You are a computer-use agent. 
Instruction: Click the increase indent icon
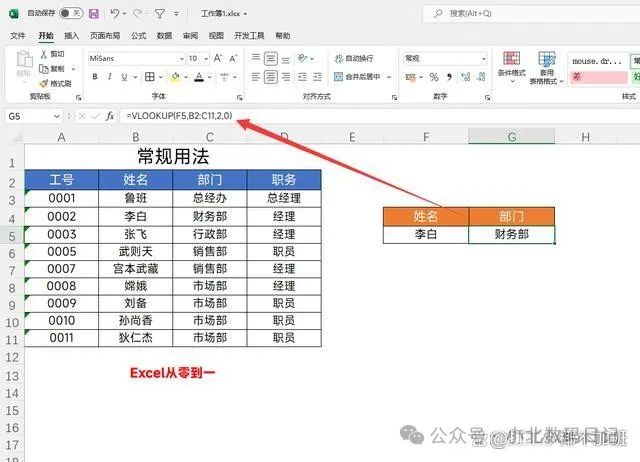point(317,76)
